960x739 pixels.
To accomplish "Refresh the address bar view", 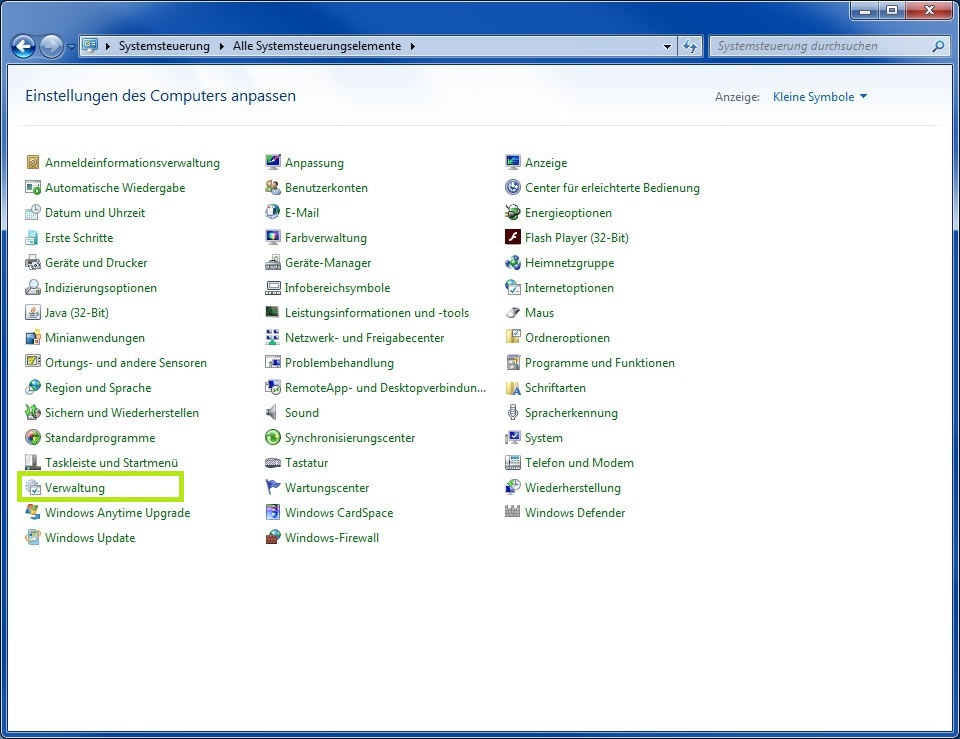I will tap(690, 47).
